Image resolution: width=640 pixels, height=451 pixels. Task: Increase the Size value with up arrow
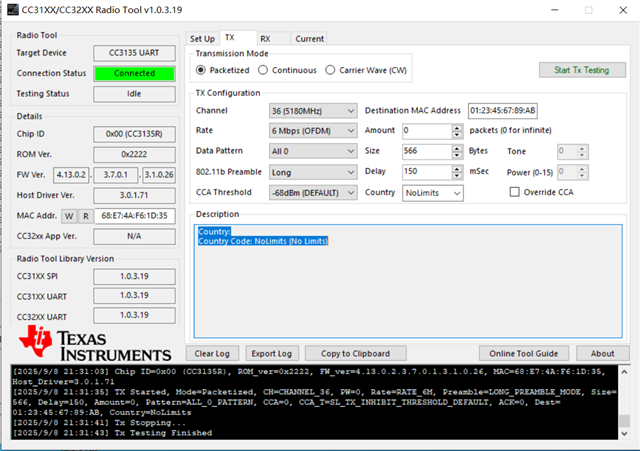tap(457, 148)
